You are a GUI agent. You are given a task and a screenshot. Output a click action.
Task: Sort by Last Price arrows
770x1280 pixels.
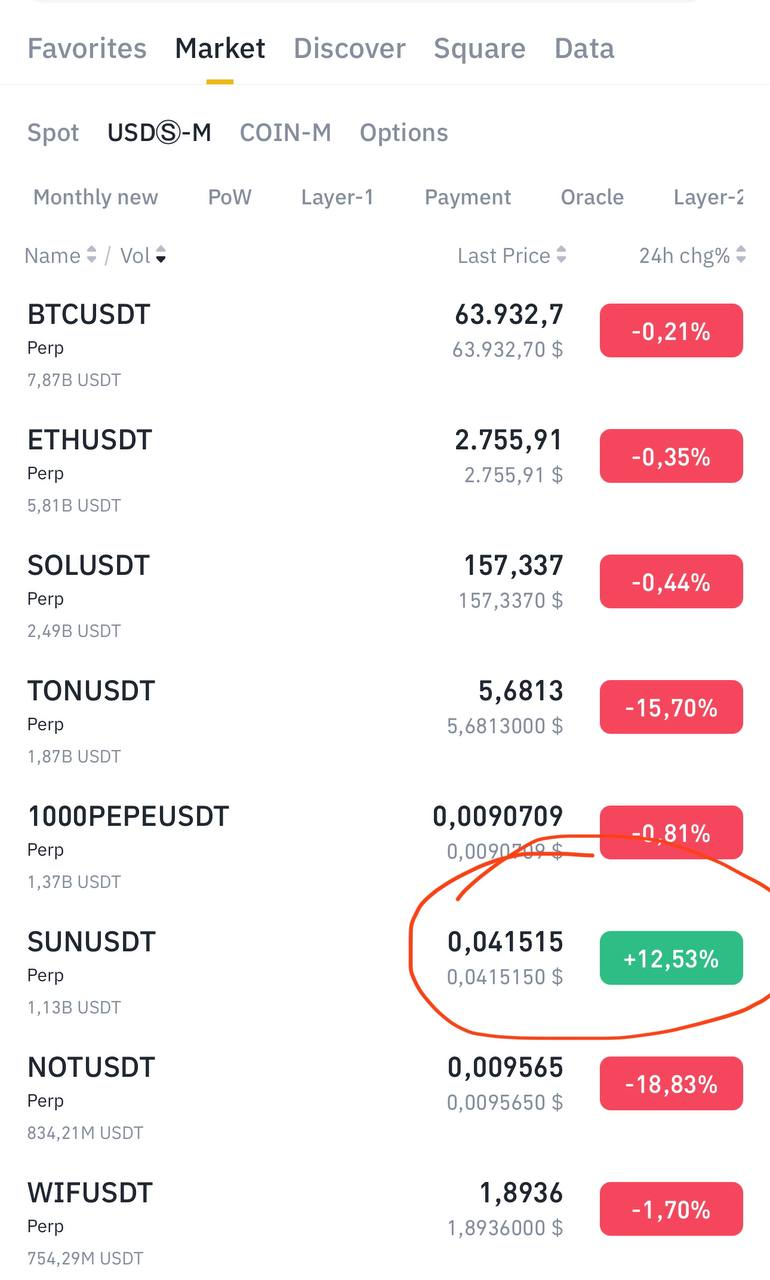point(561,256)
